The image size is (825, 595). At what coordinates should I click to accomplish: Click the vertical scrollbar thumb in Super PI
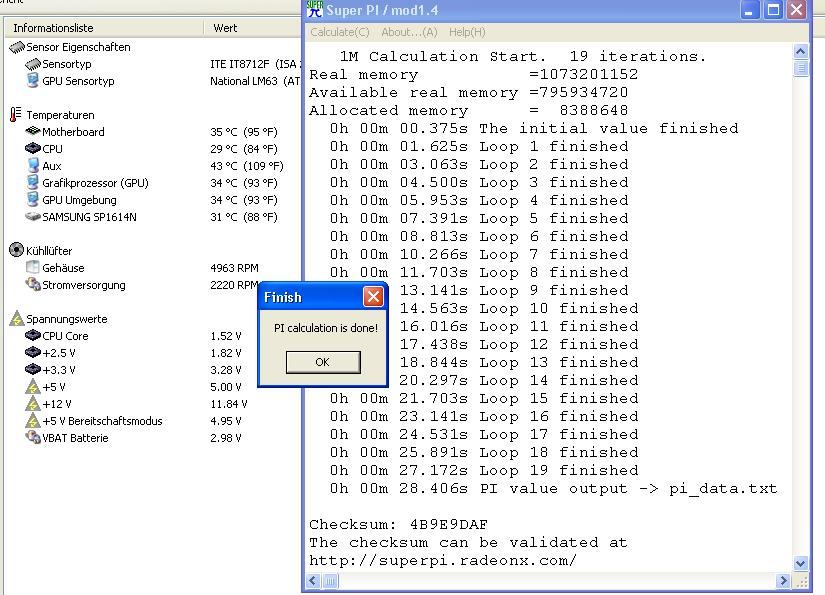800,68
